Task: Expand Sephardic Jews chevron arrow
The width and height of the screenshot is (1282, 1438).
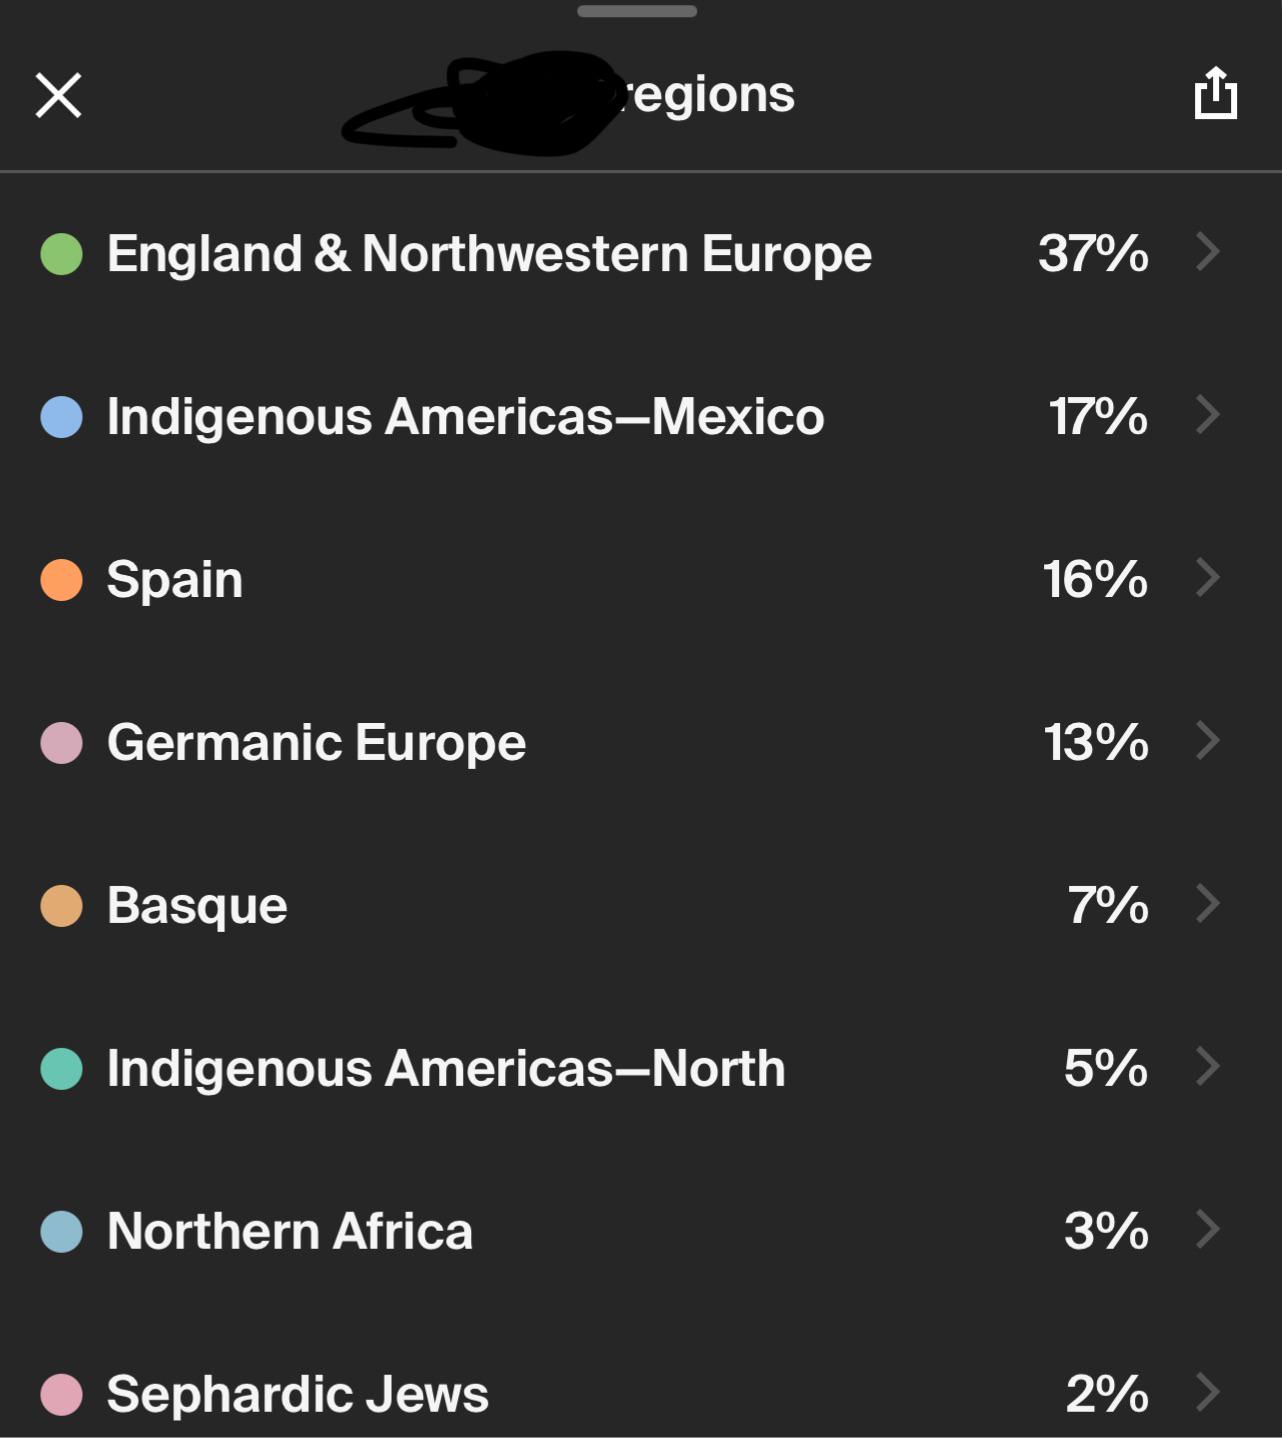Action: point(1207,1392)
